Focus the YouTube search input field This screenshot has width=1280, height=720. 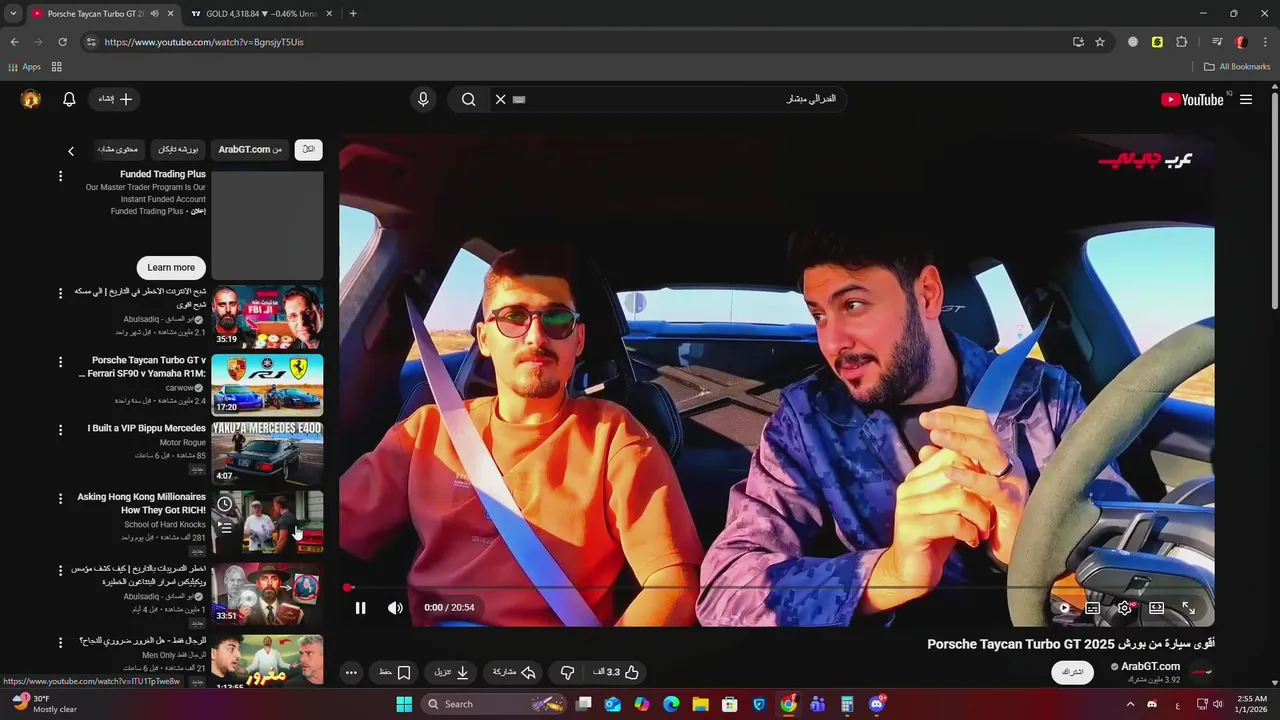(x=680, y=99)
